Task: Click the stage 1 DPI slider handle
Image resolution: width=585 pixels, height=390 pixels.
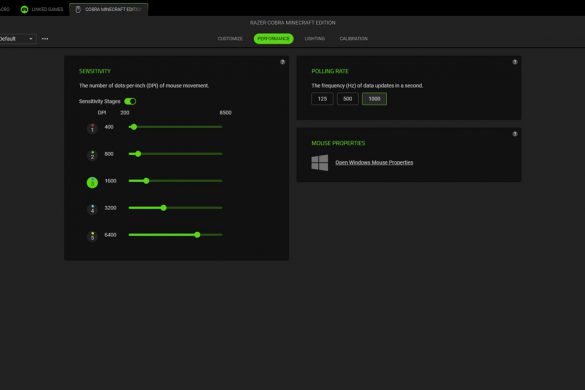Action: click(134, 127)
